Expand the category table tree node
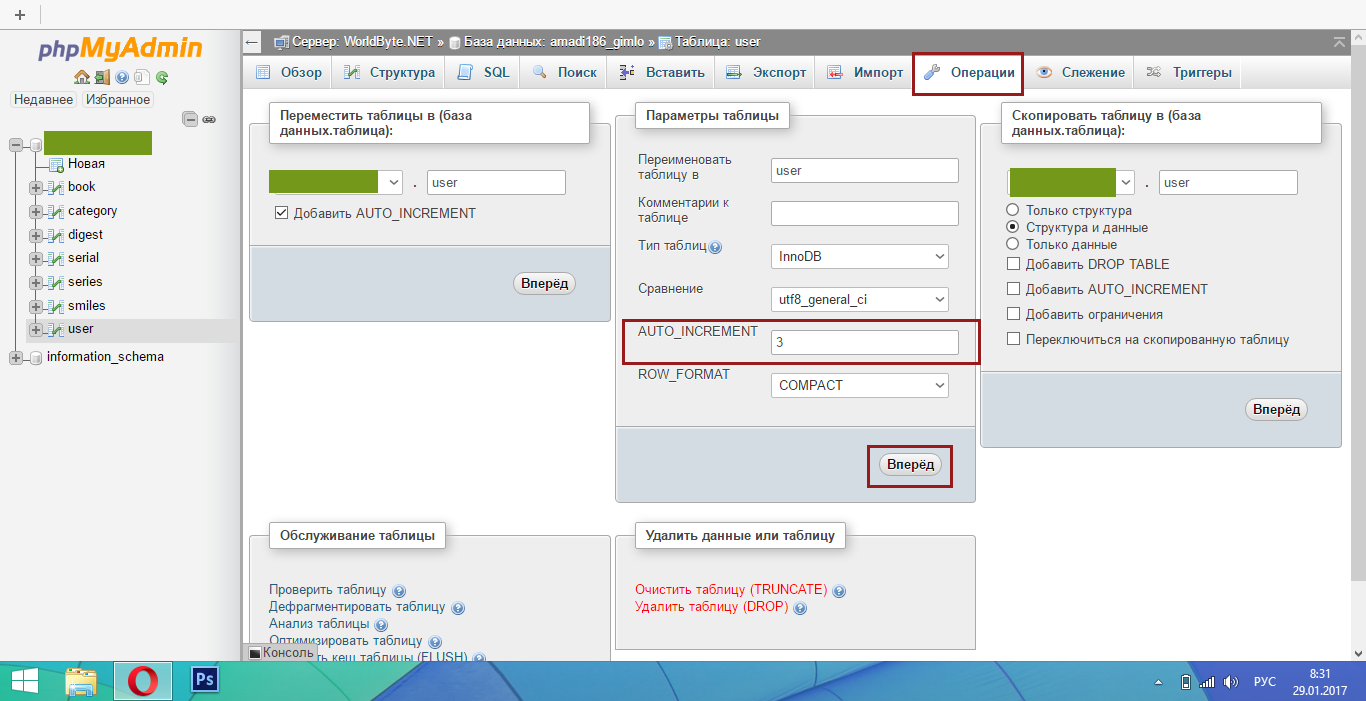1366x701 pixels. (x=36, y=211)
